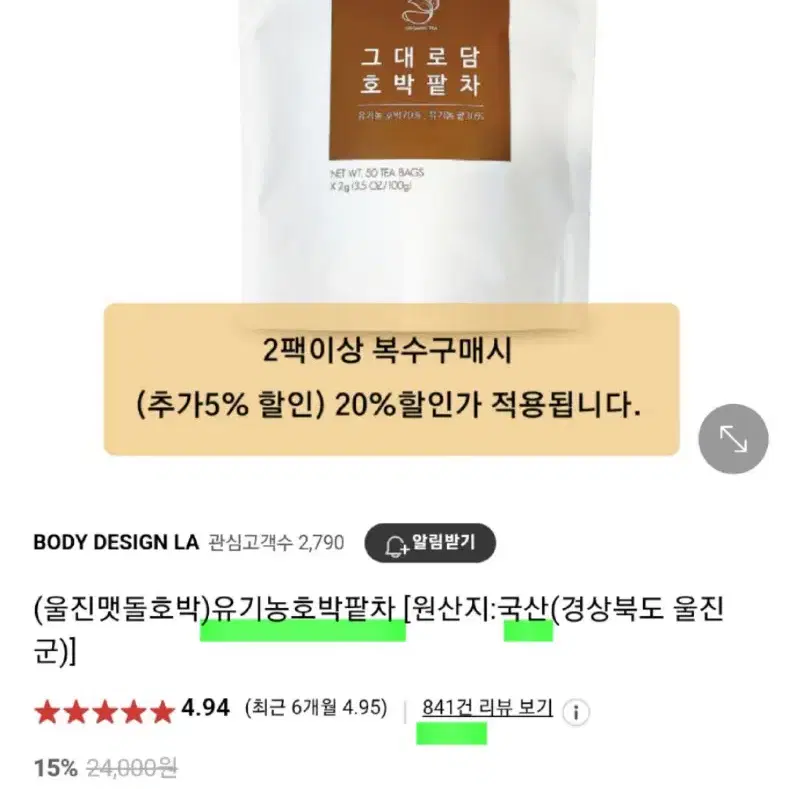Click the NET WT. 50 TEA BAGS text
The width and height of the screenshot is (789, 789).
click(x=377, y=173)
